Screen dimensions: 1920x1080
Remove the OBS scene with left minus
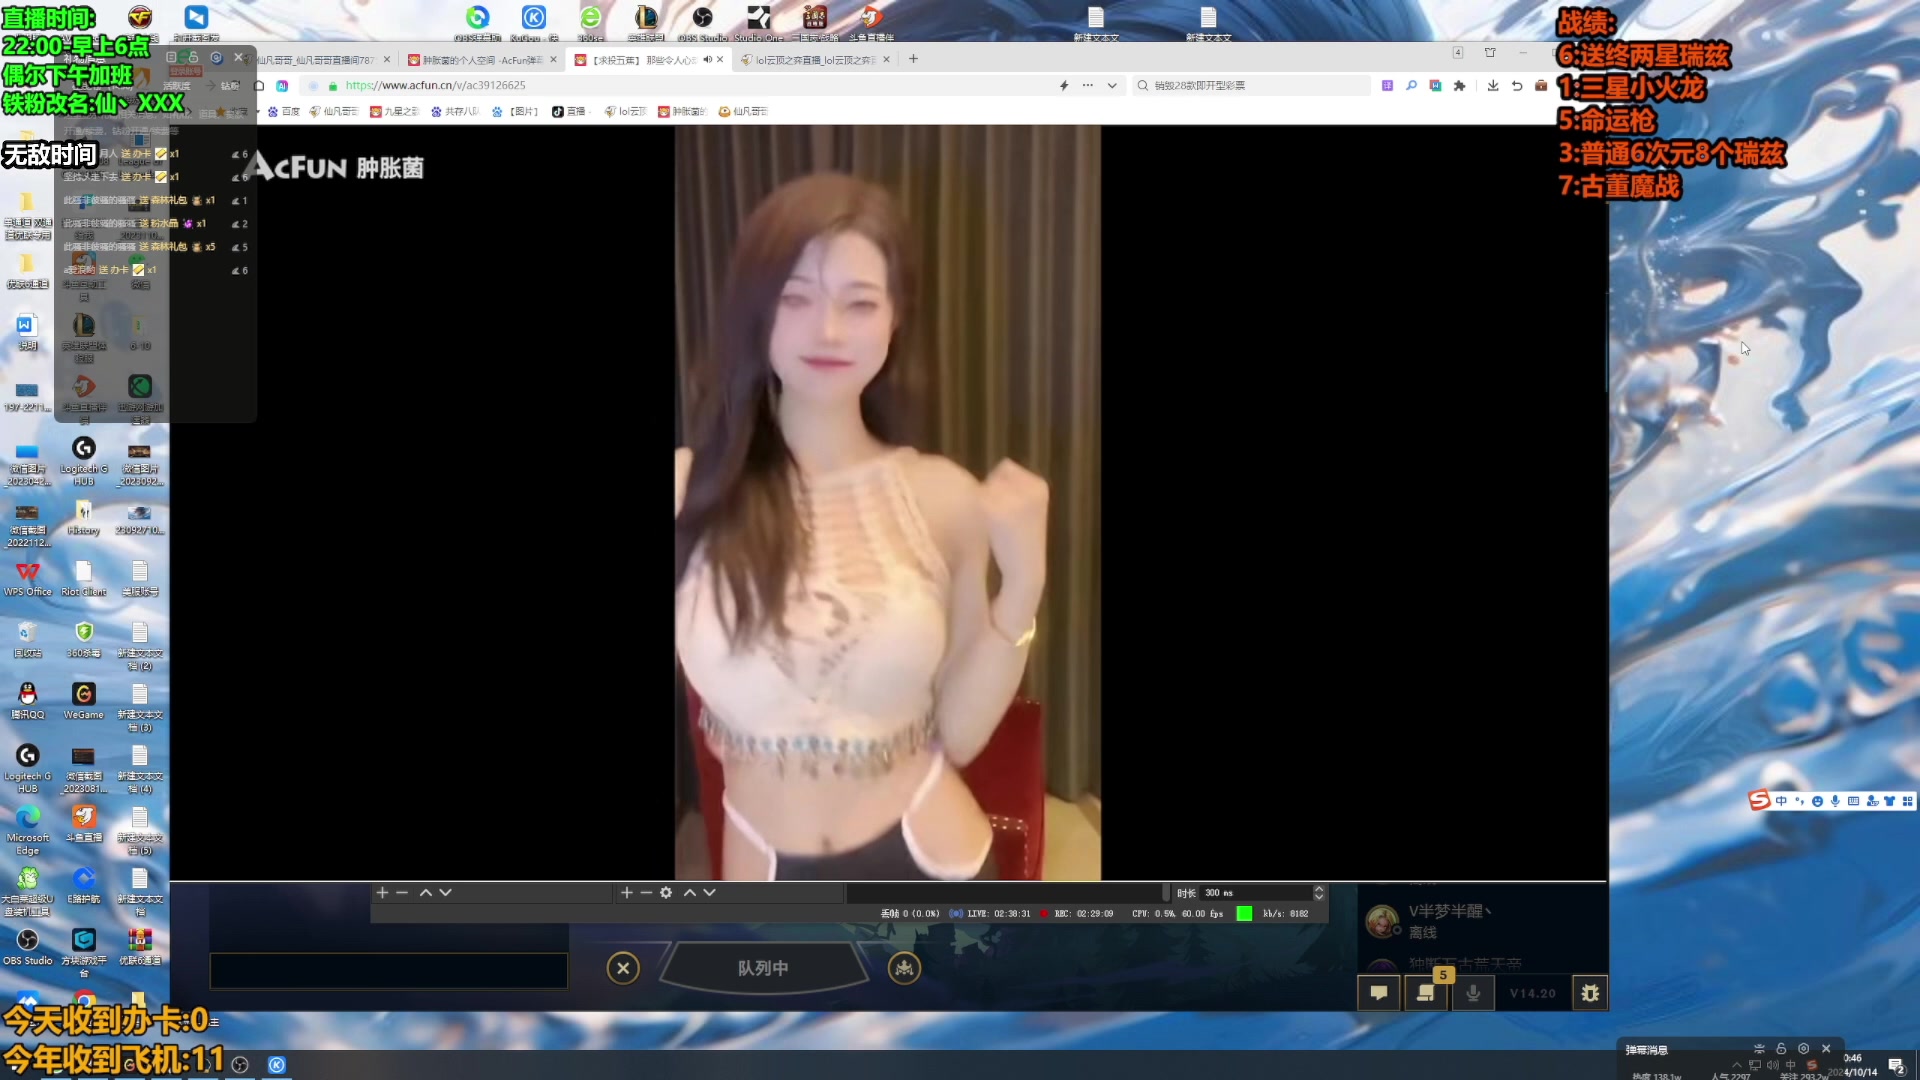point(402,892)
